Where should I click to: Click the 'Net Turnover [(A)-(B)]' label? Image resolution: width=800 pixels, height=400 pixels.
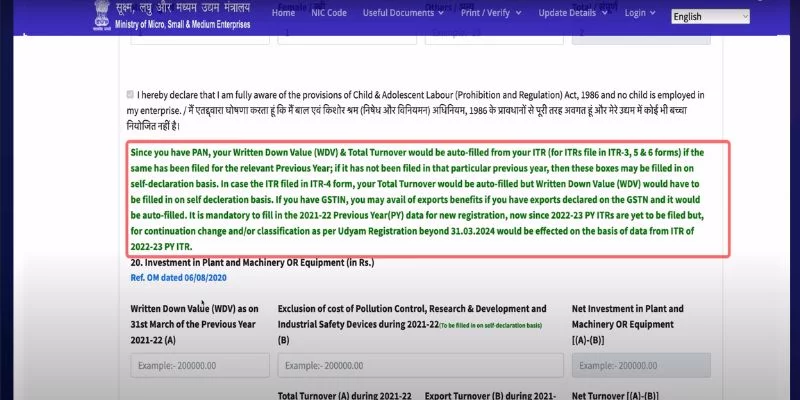click(615, 395)
